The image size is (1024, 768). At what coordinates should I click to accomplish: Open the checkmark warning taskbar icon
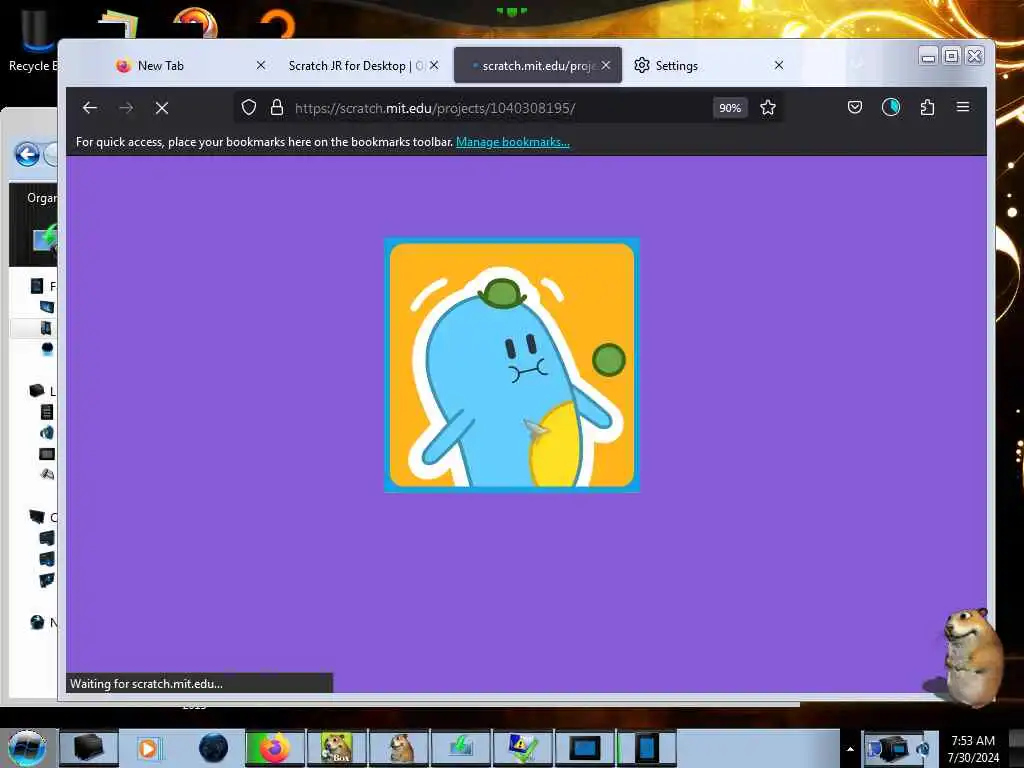[523, 748]
